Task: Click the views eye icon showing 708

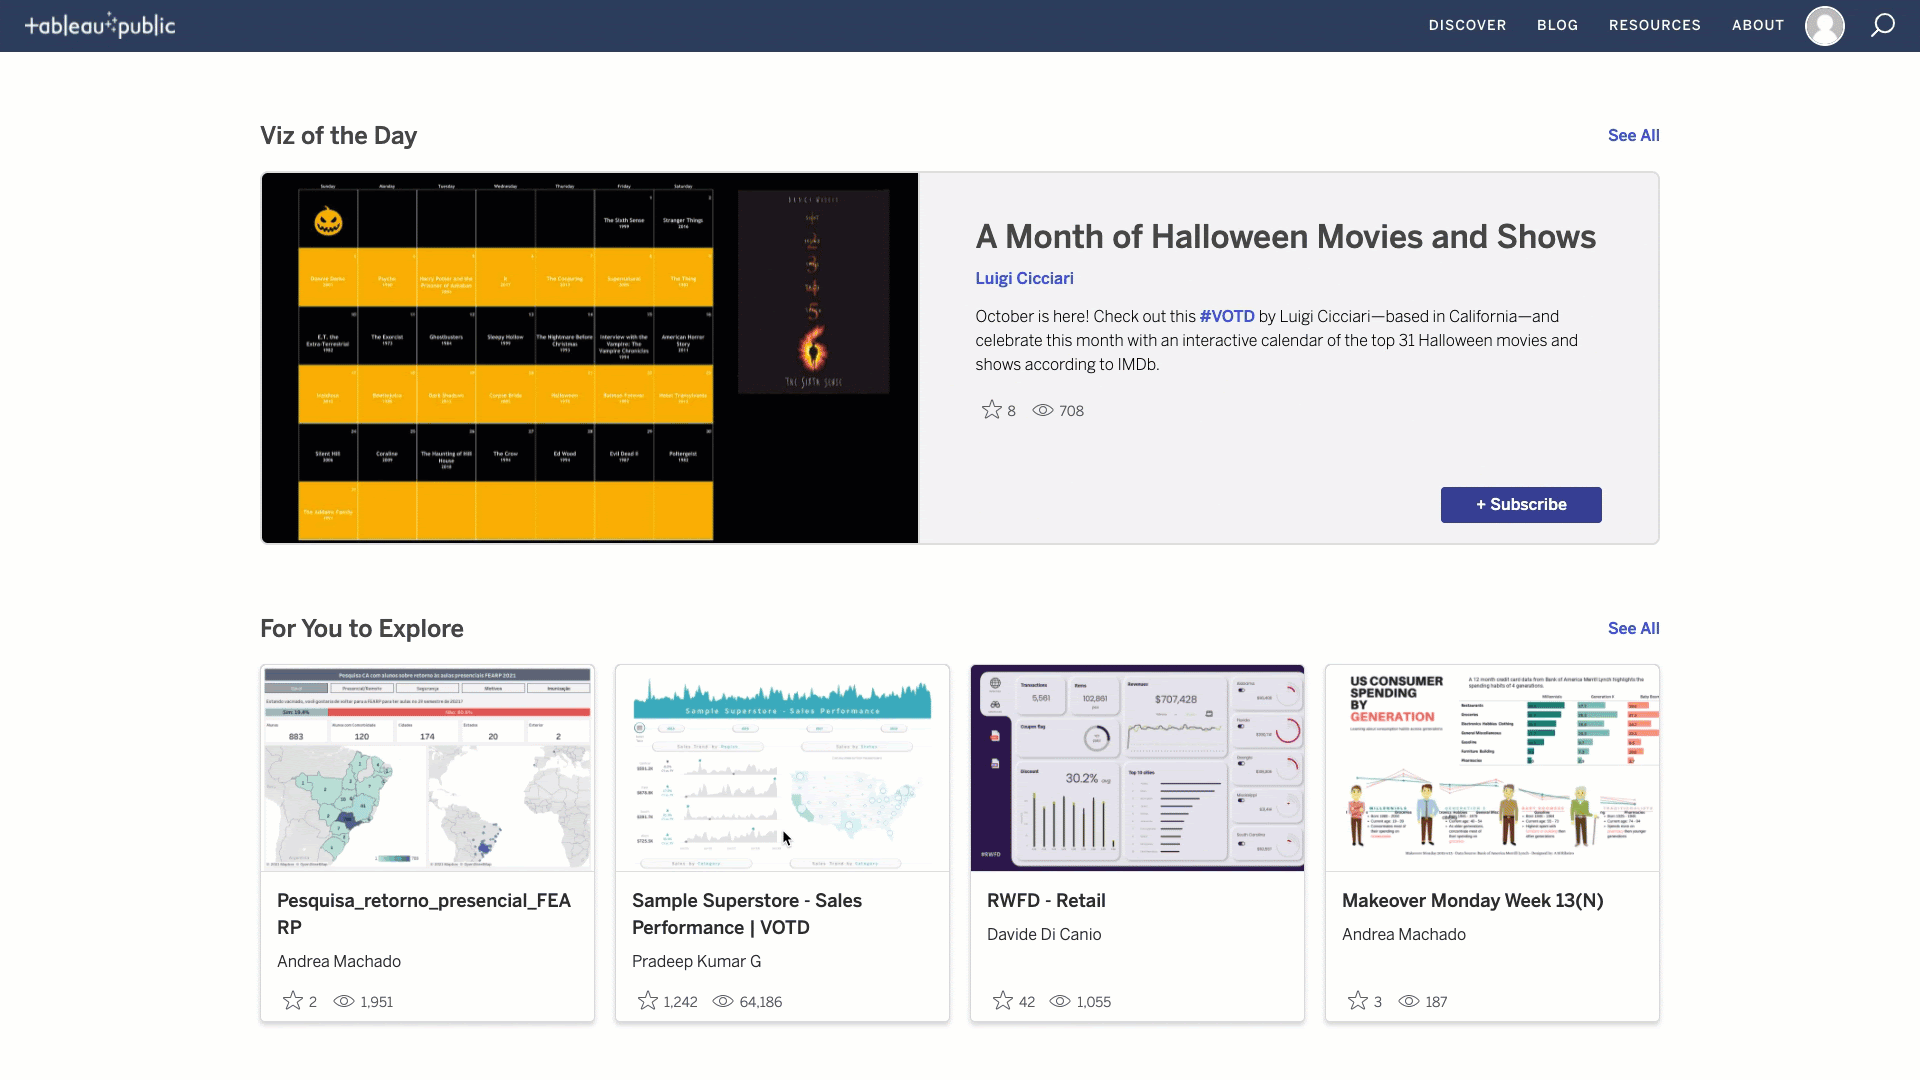Action: (1043, 410)
